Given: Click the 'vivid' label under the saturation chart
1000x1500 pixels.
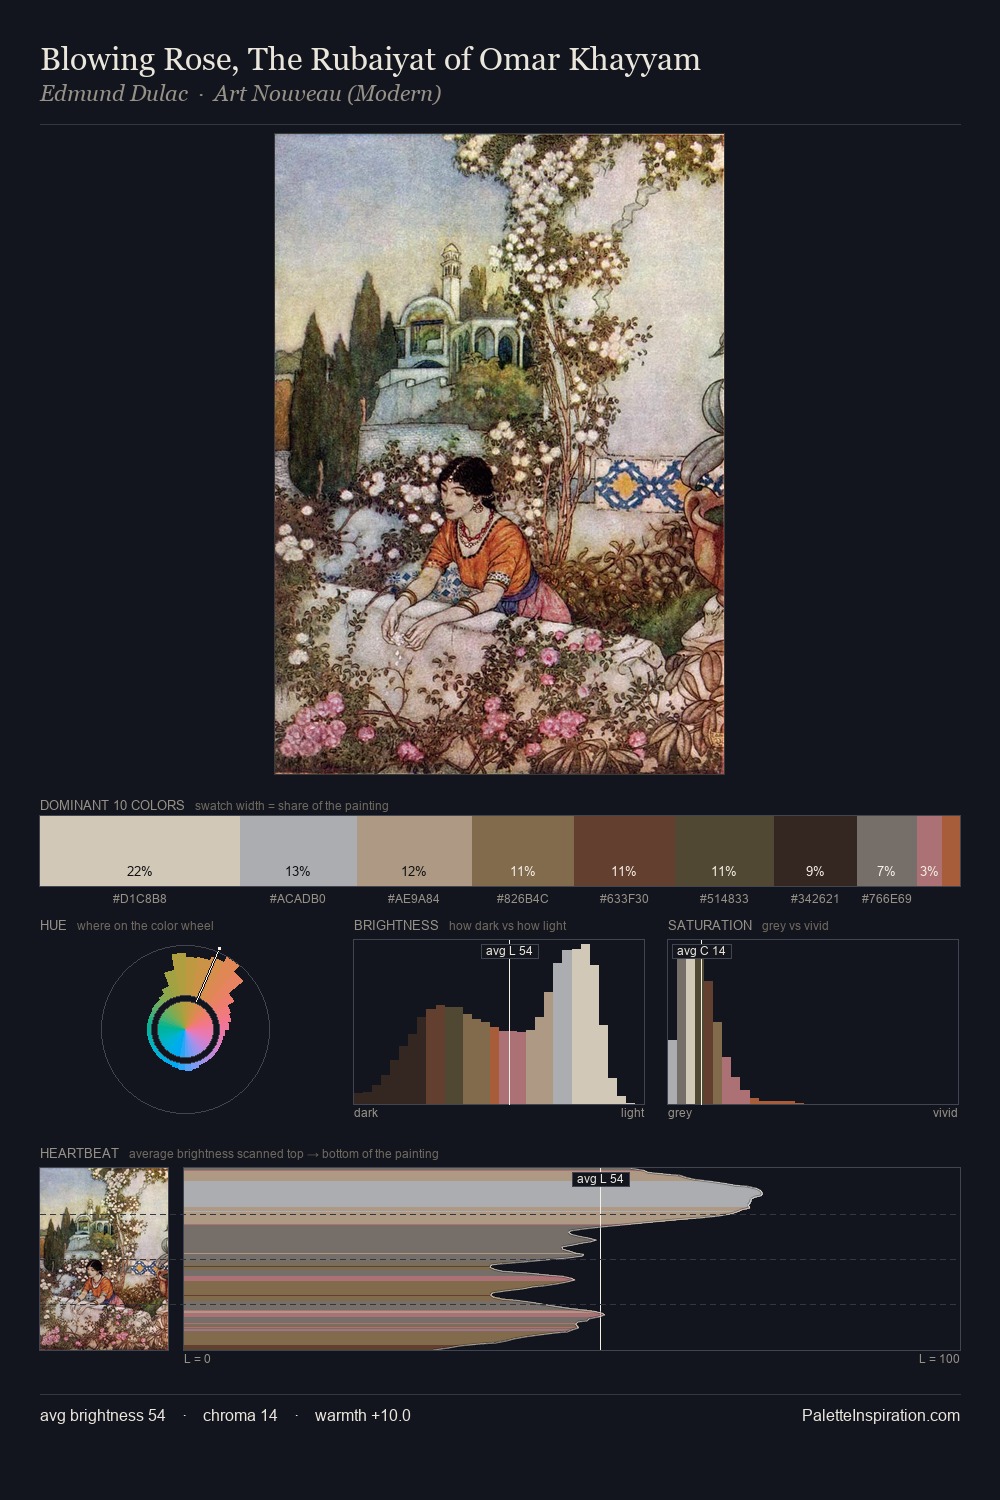Looking at the screenshot, I should pos(945,1112).
